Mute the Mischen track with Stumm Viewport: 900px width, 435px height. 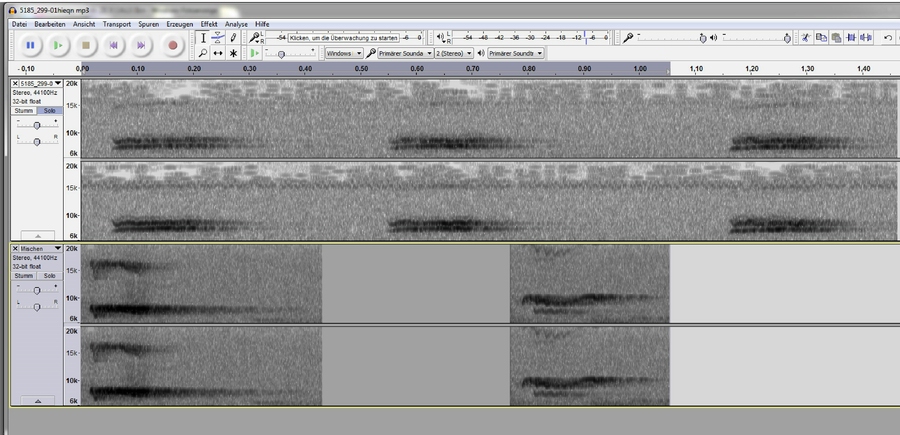coord(24,275)
